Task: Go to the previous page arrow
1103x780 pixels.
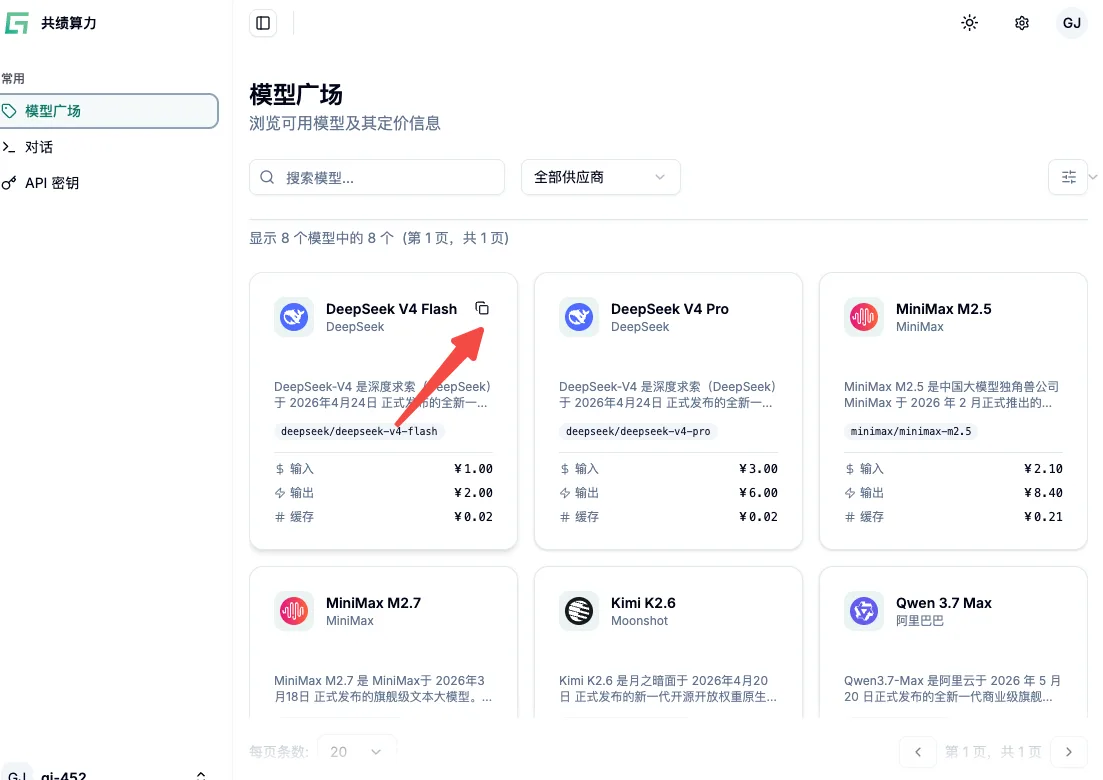Action: 918,752
